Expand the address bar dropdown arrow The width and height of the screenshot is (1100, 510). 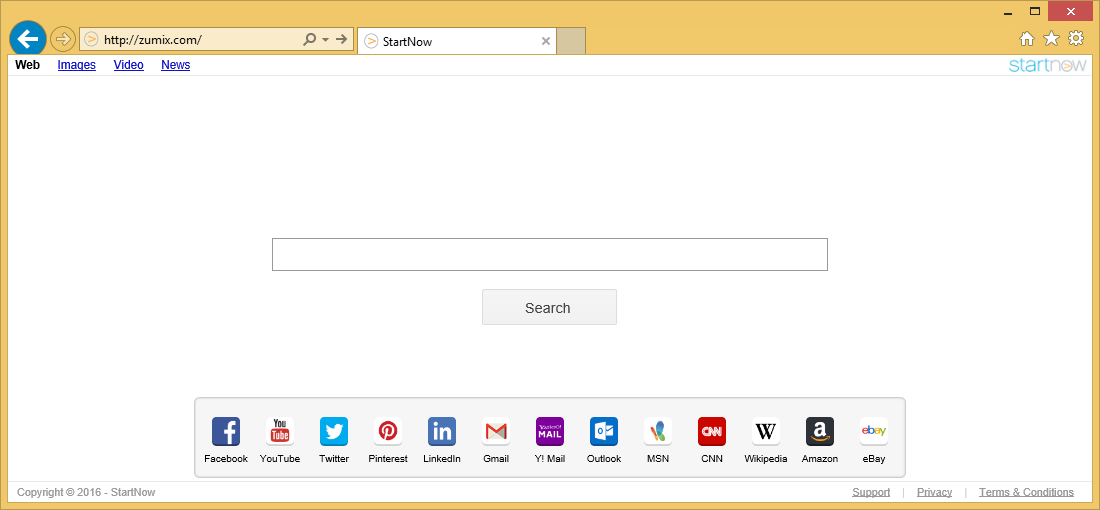[x=325, y=40]
